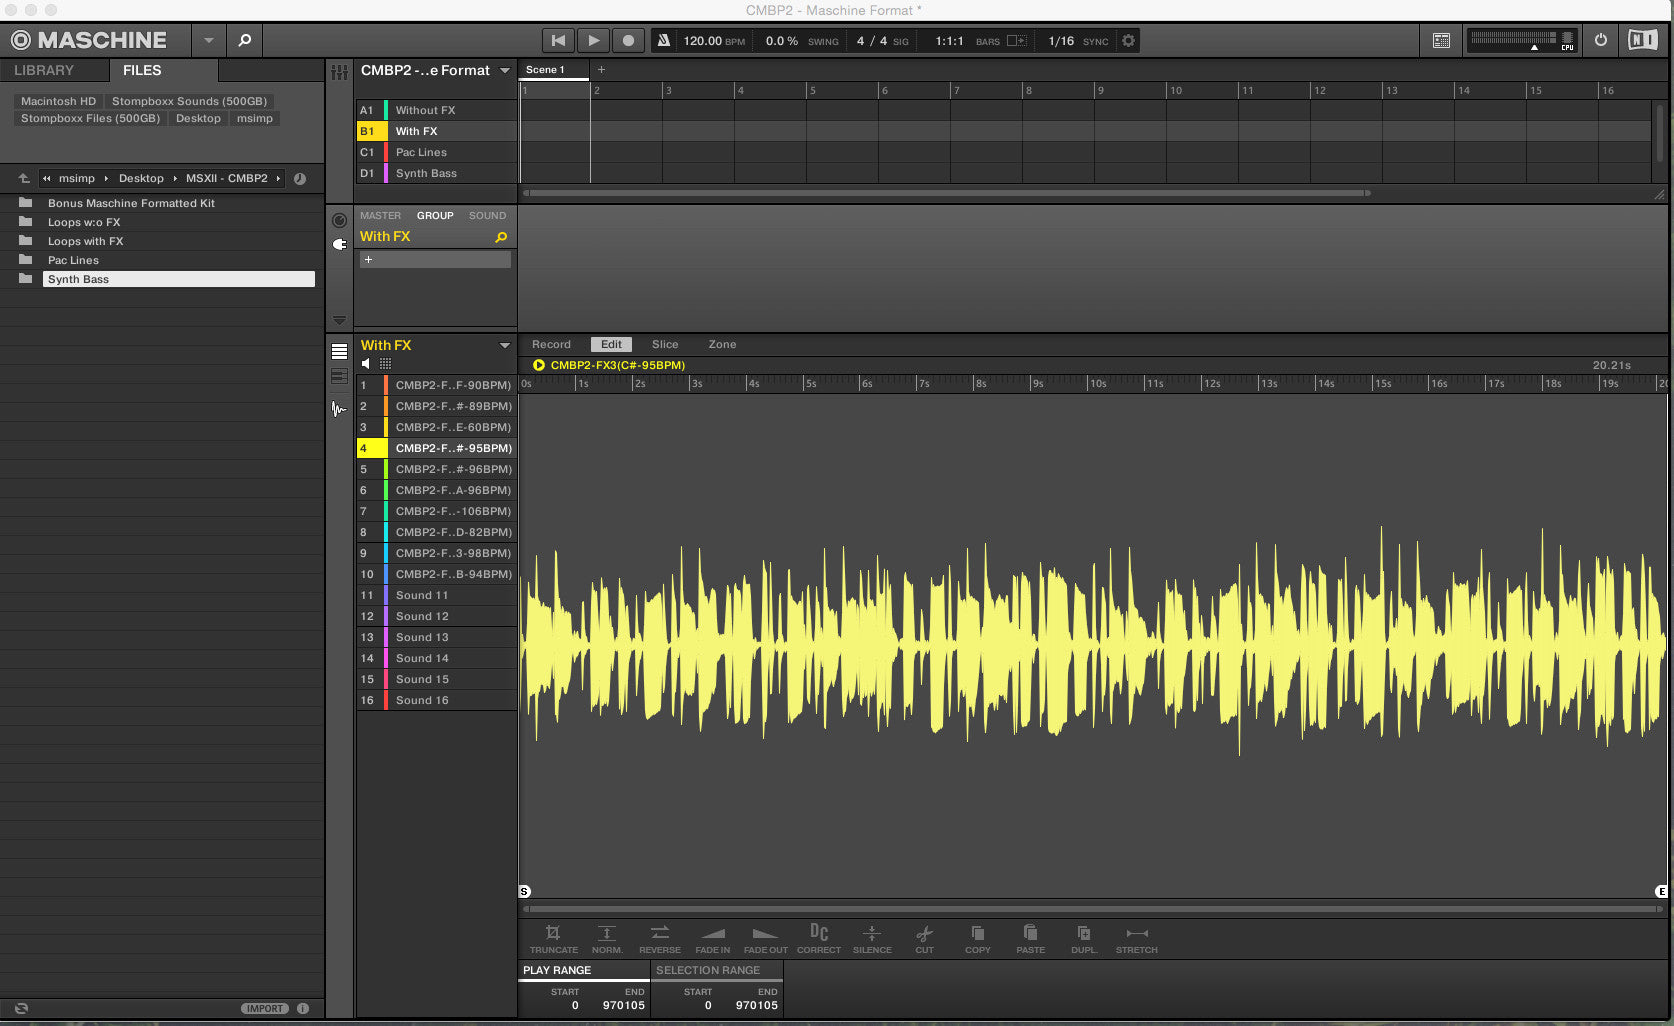Toggle the metronome button
Viewport: 1674px width, 1026px height.
click(x=663, y=41)
